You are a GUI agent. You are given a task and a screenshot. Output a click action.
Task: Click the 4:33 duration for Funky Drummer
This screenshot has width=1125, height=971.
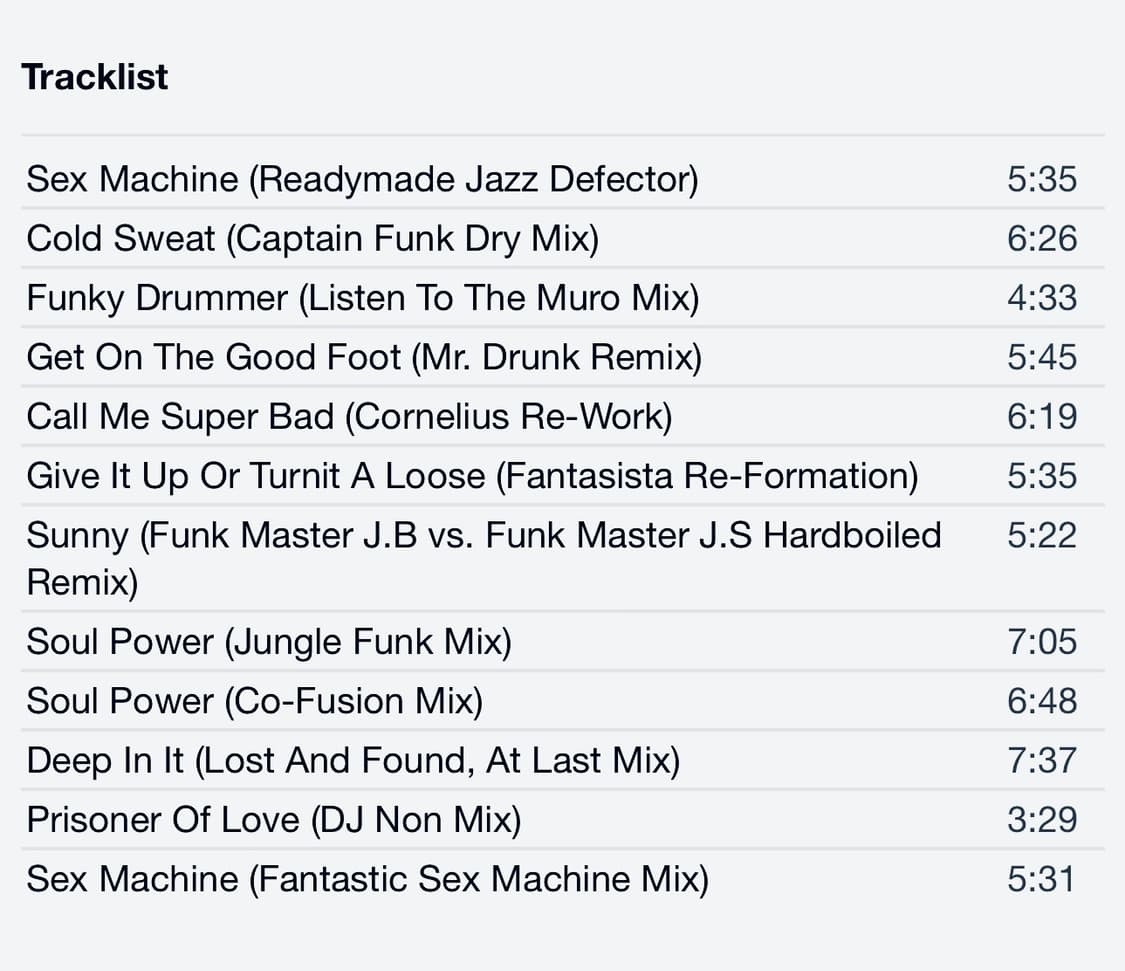1042,298
